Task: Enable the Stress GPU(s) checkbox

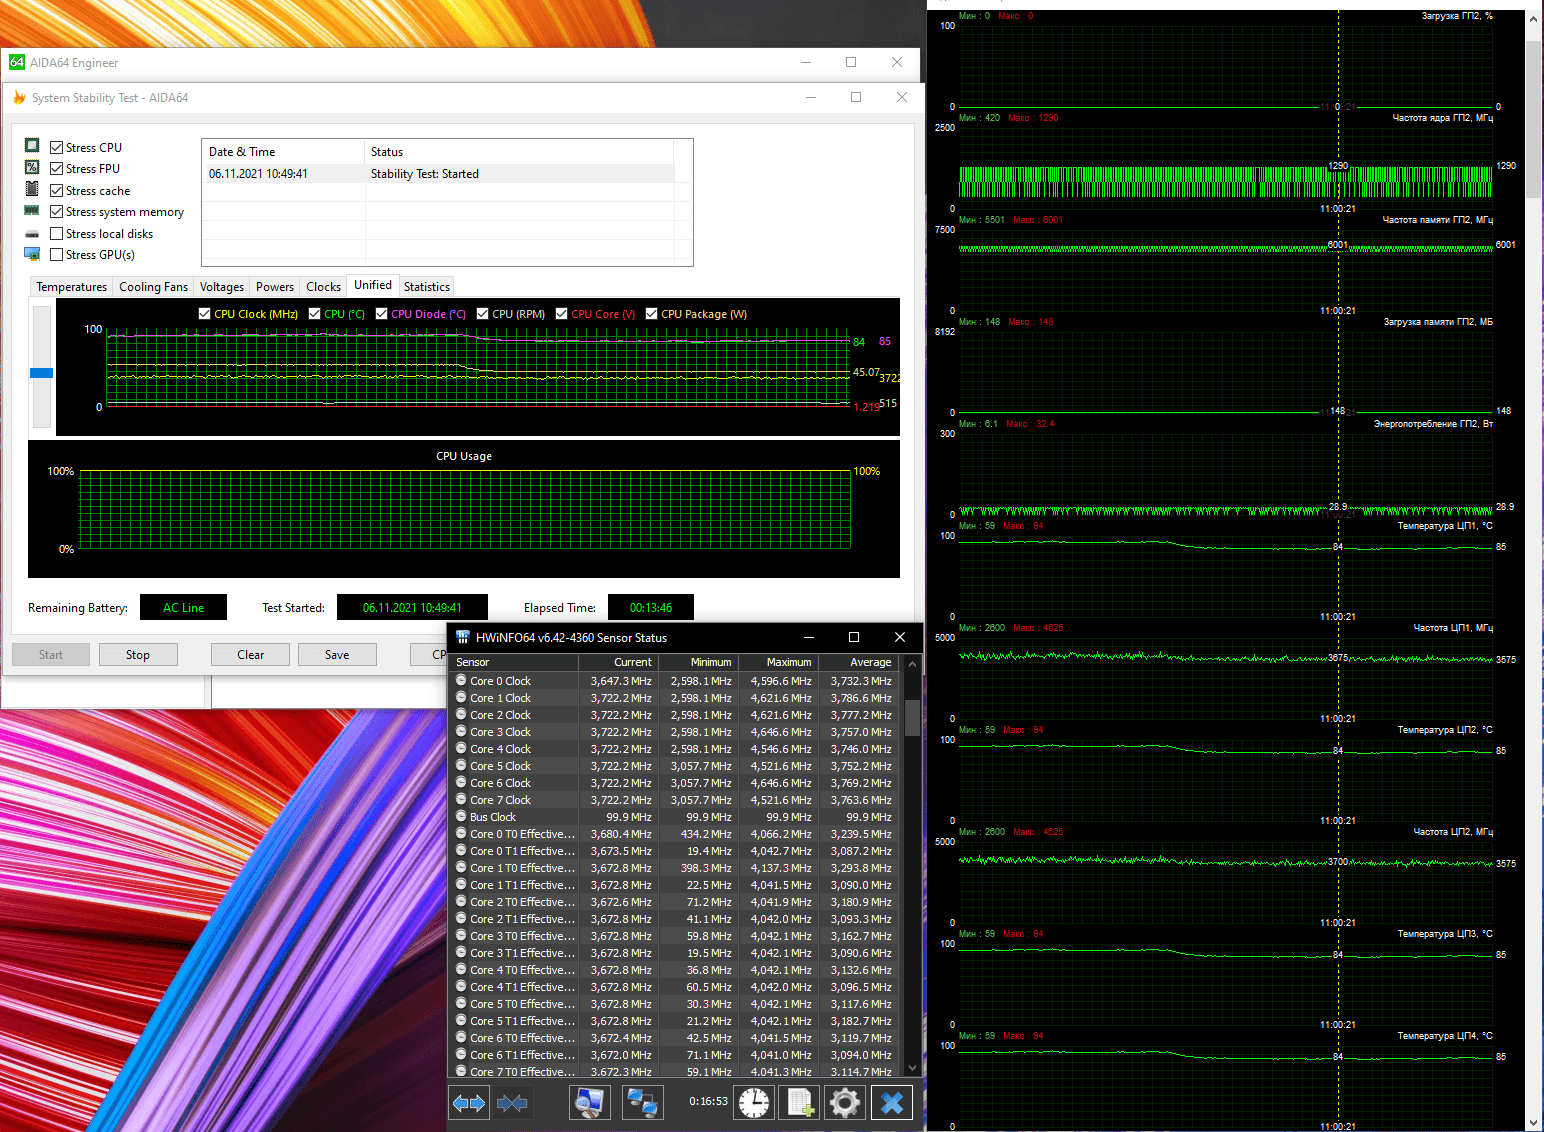Action: (57, 255)
